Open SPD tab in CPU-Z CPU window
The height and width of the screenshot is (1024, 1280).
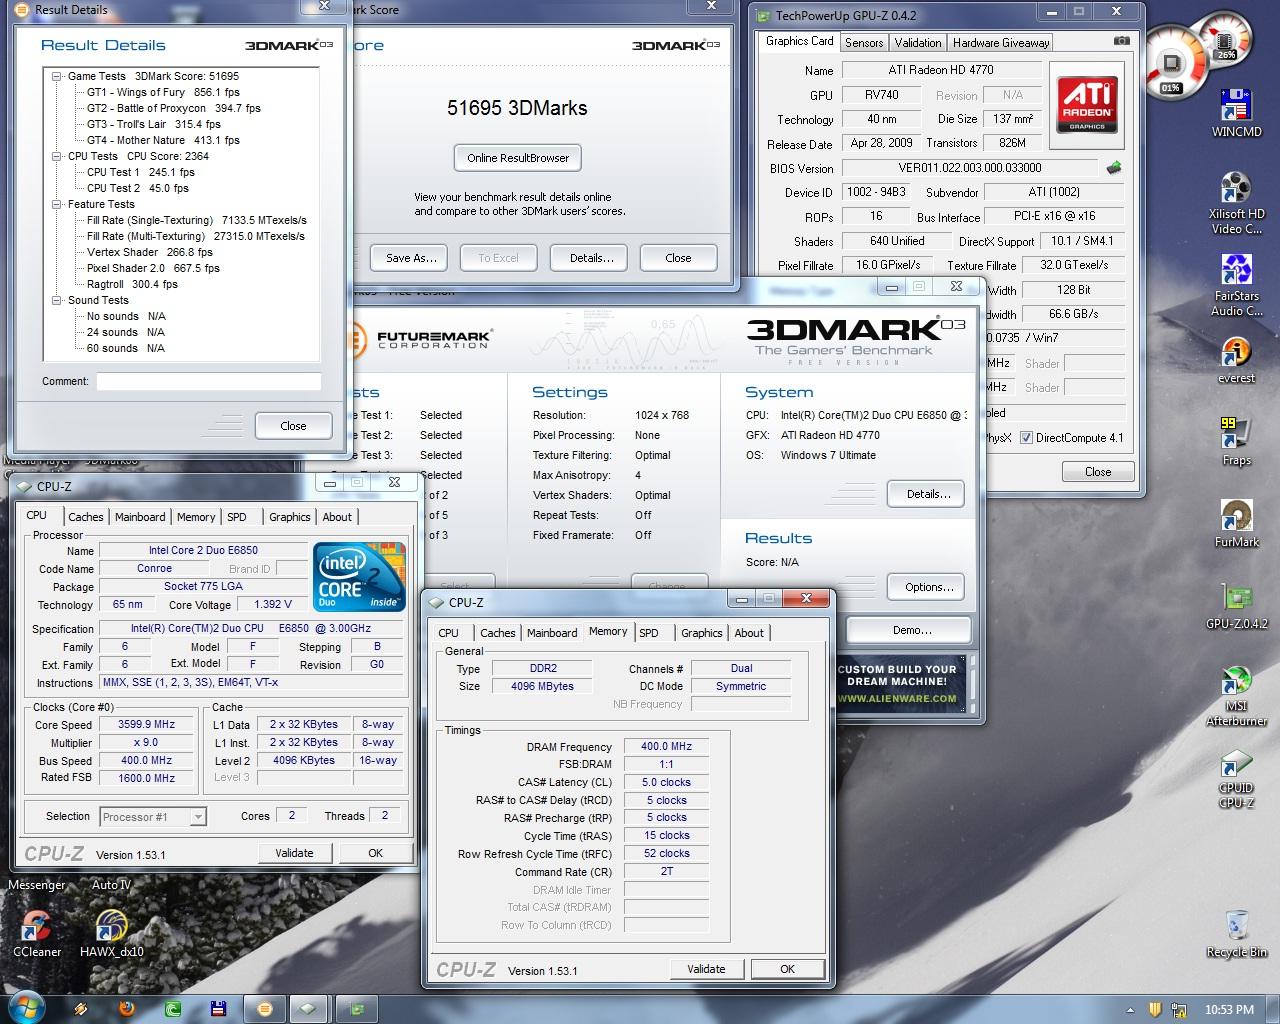[236, 517]
